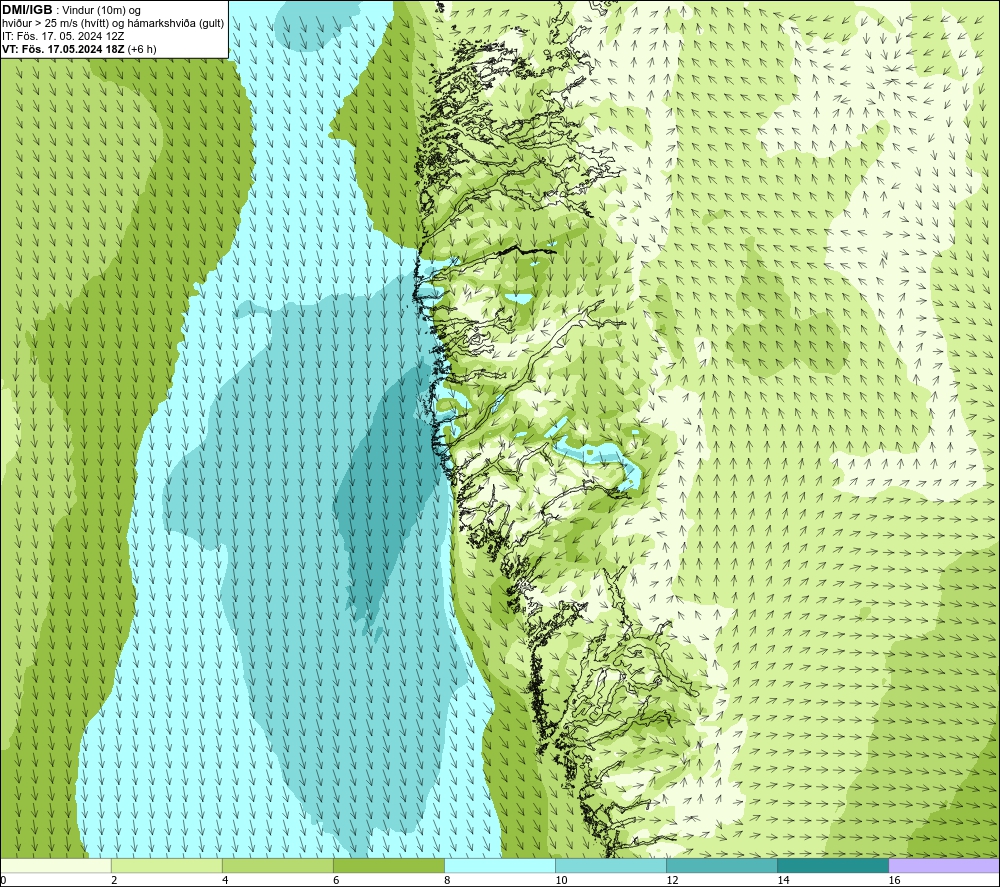The height and width of the screenshot is (887, 1000).
Task: Click the 'VT: Fös. 17.05.2024 18Z' line
Action: click(64, 49)
